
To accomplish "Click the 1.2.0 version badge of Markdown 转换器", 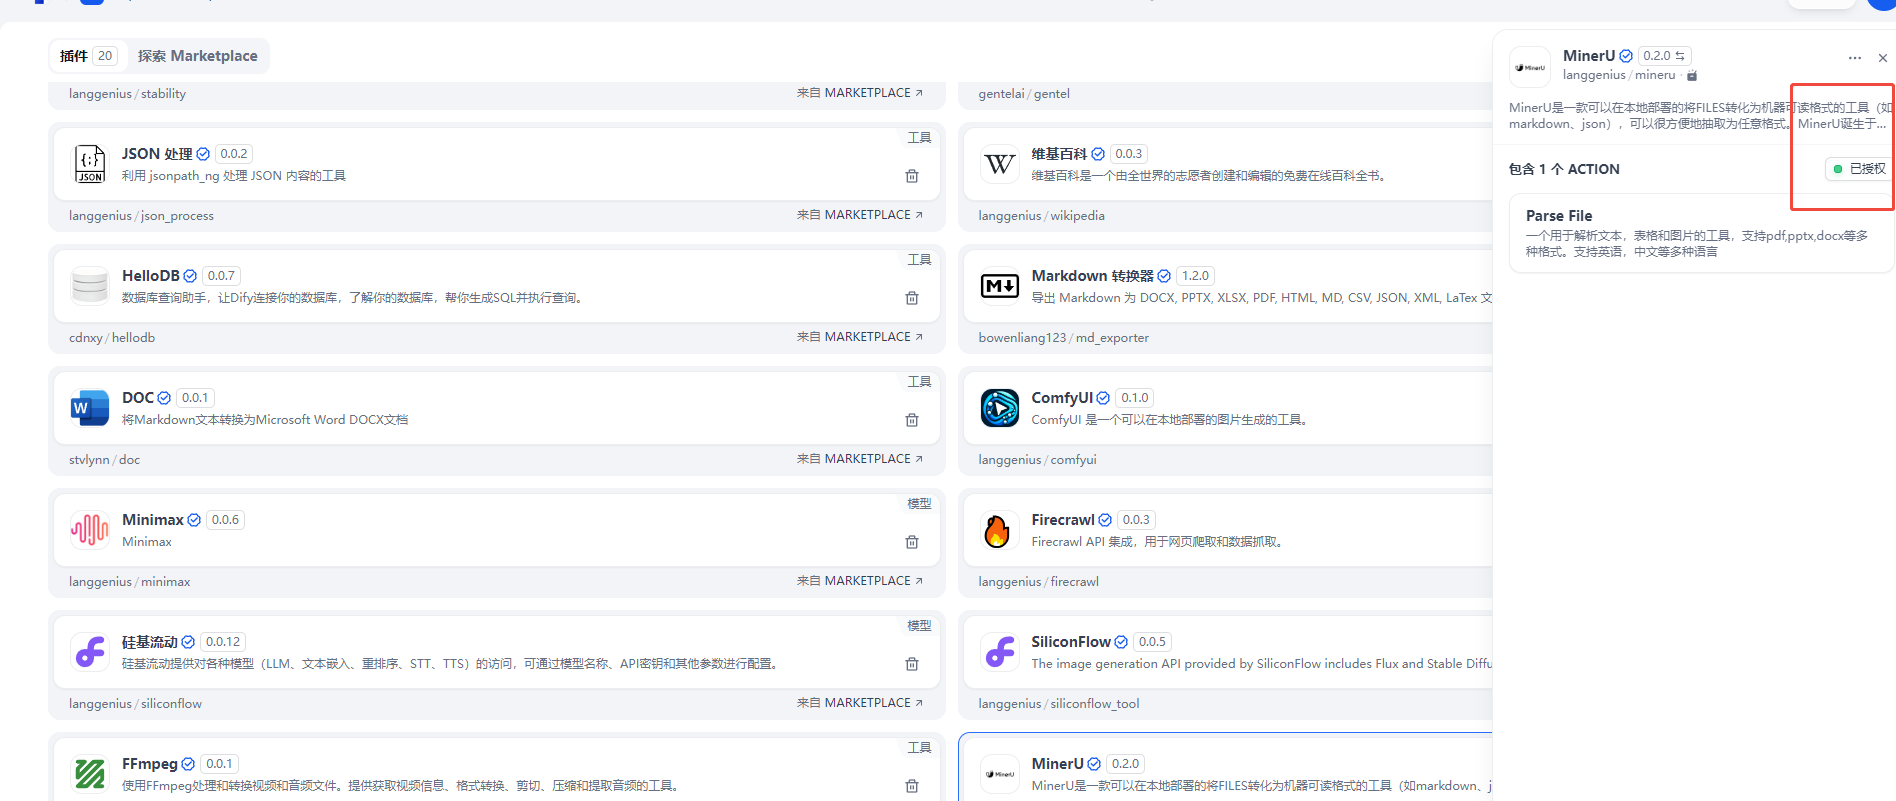I will (x=1195, y=276).
